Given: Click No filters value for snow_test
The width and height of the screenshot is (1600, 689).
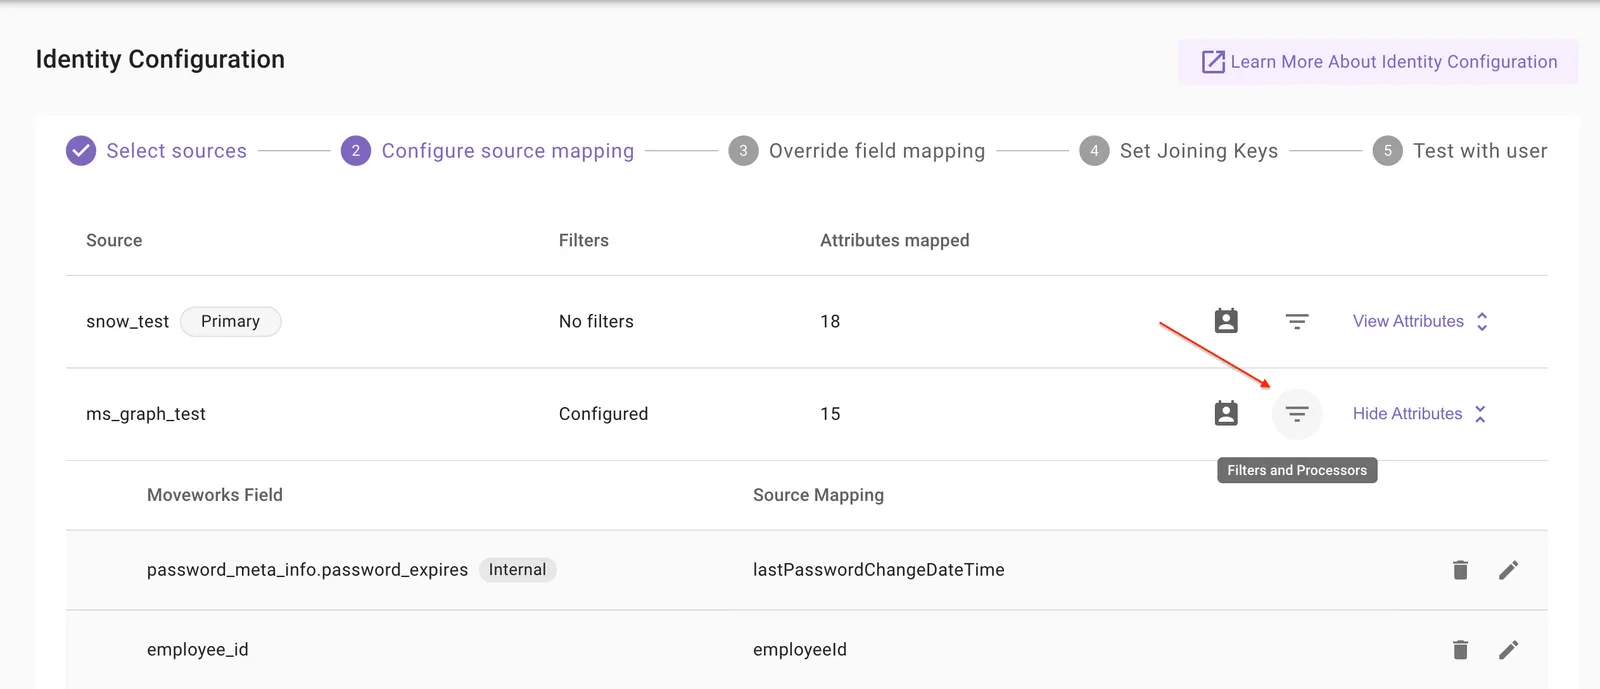Looking at the screenshot, I should [x=596, y=321].
